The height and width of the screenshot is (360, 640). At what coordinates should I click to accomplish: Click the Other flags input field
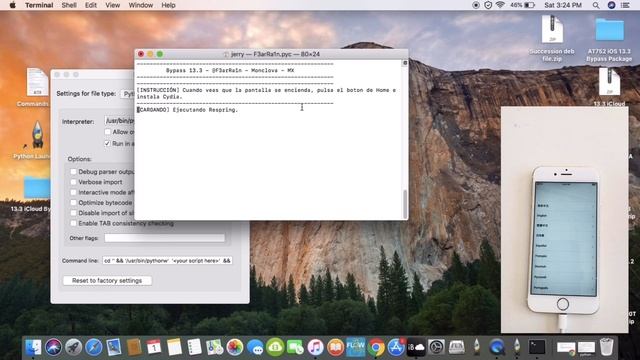pos(164,238)
